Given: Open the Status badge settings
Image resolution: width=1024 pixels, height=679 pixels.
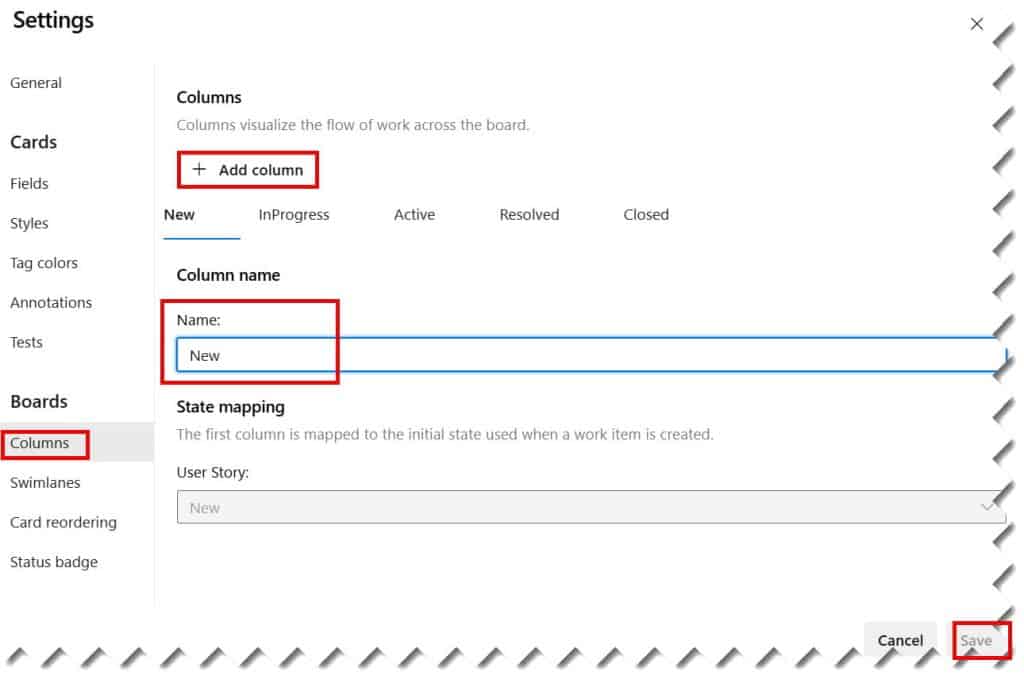Looking at the screenshot, I should [54, 561].
